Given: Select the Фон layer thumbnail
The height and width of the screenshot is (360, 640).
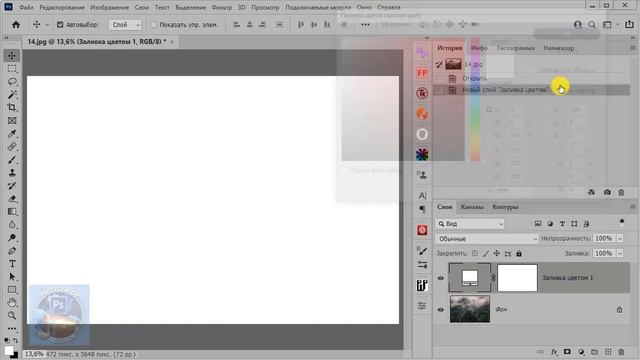Looking at the screenshot, I should [470, 309].
